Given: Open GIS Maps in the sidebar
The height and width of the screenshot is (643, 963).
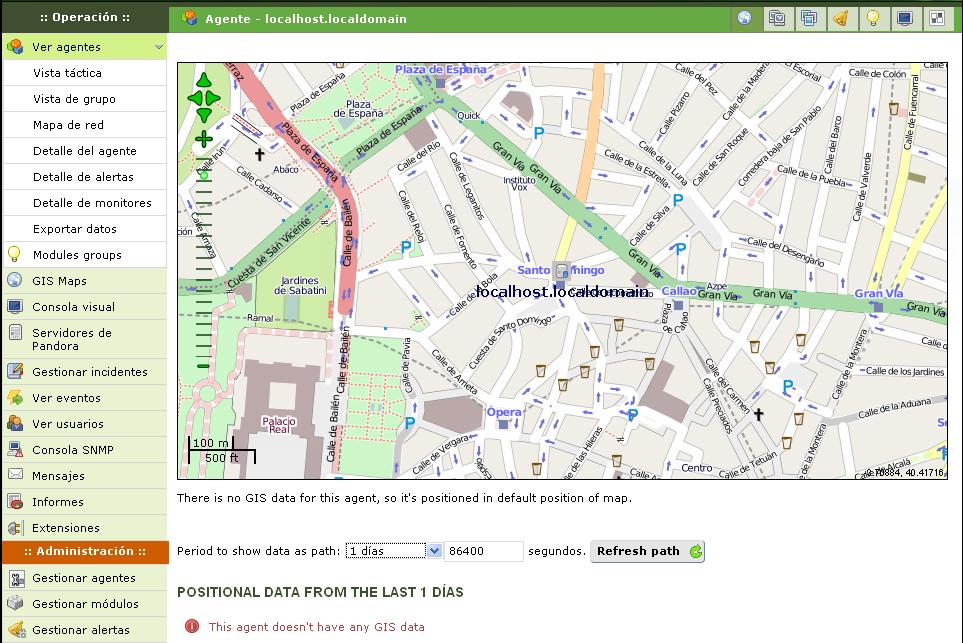Looking at the screenshot, I should point(59,281).
